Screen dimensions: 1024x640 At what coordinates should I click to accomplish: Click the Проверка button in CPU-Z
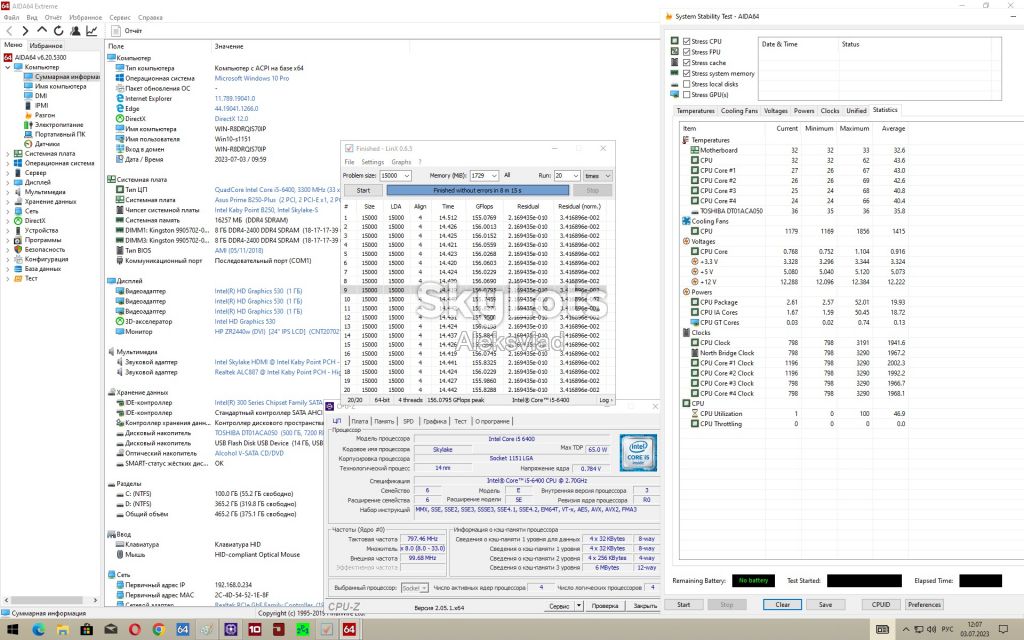pyautogui.click(x=604, y=606)
